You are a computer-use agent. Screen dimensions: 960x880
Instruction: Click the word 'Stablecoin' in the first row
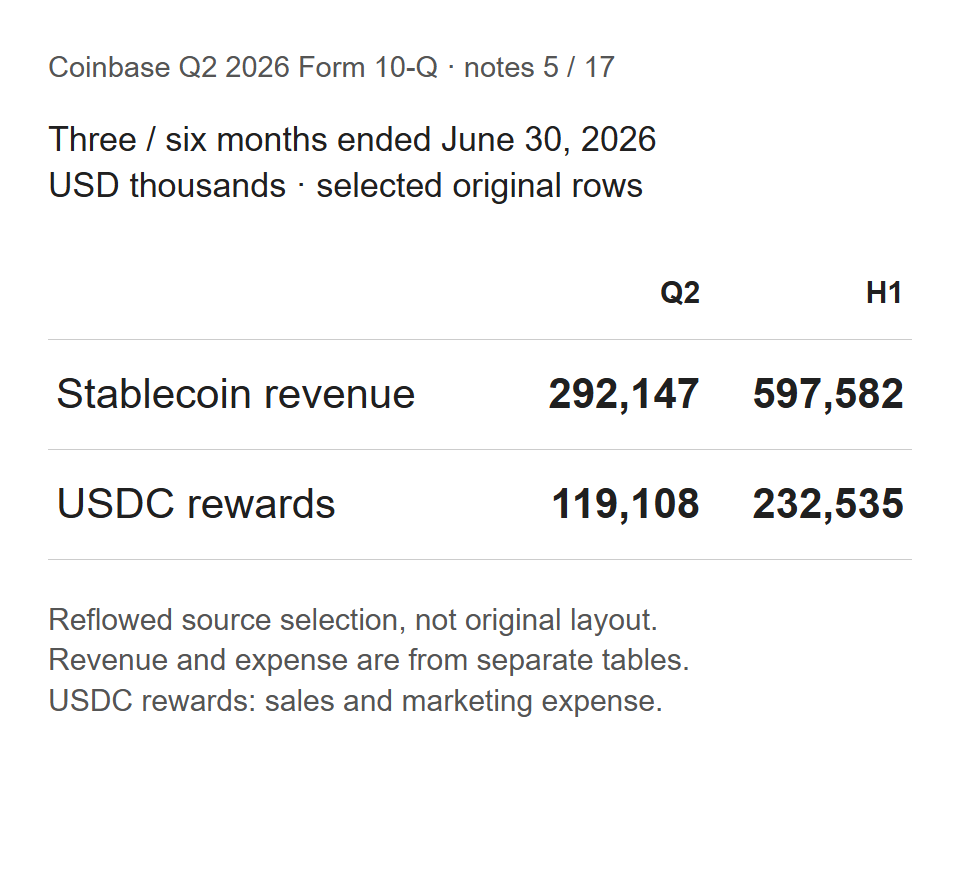(154, 394)
